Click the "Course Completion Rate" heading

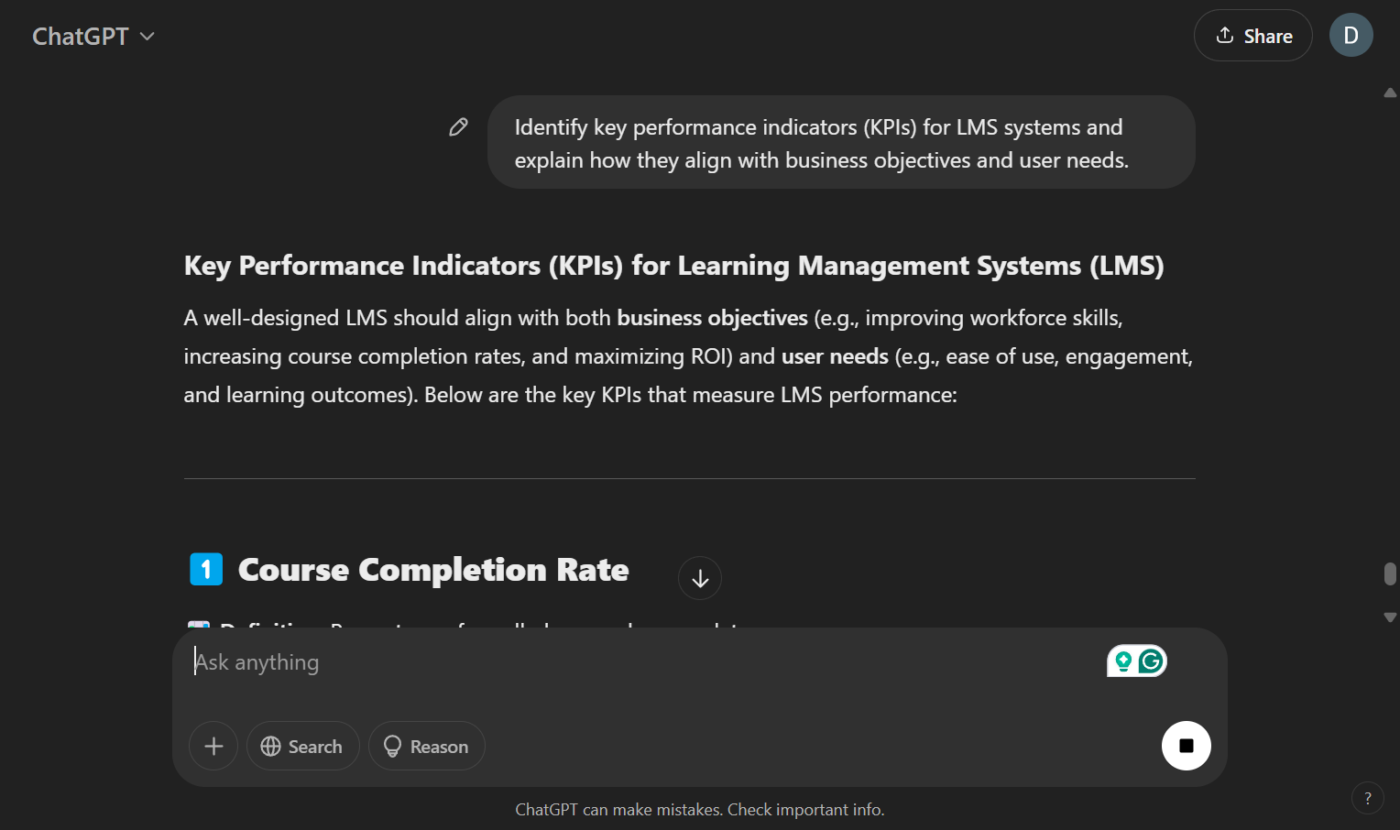(433, 570)
